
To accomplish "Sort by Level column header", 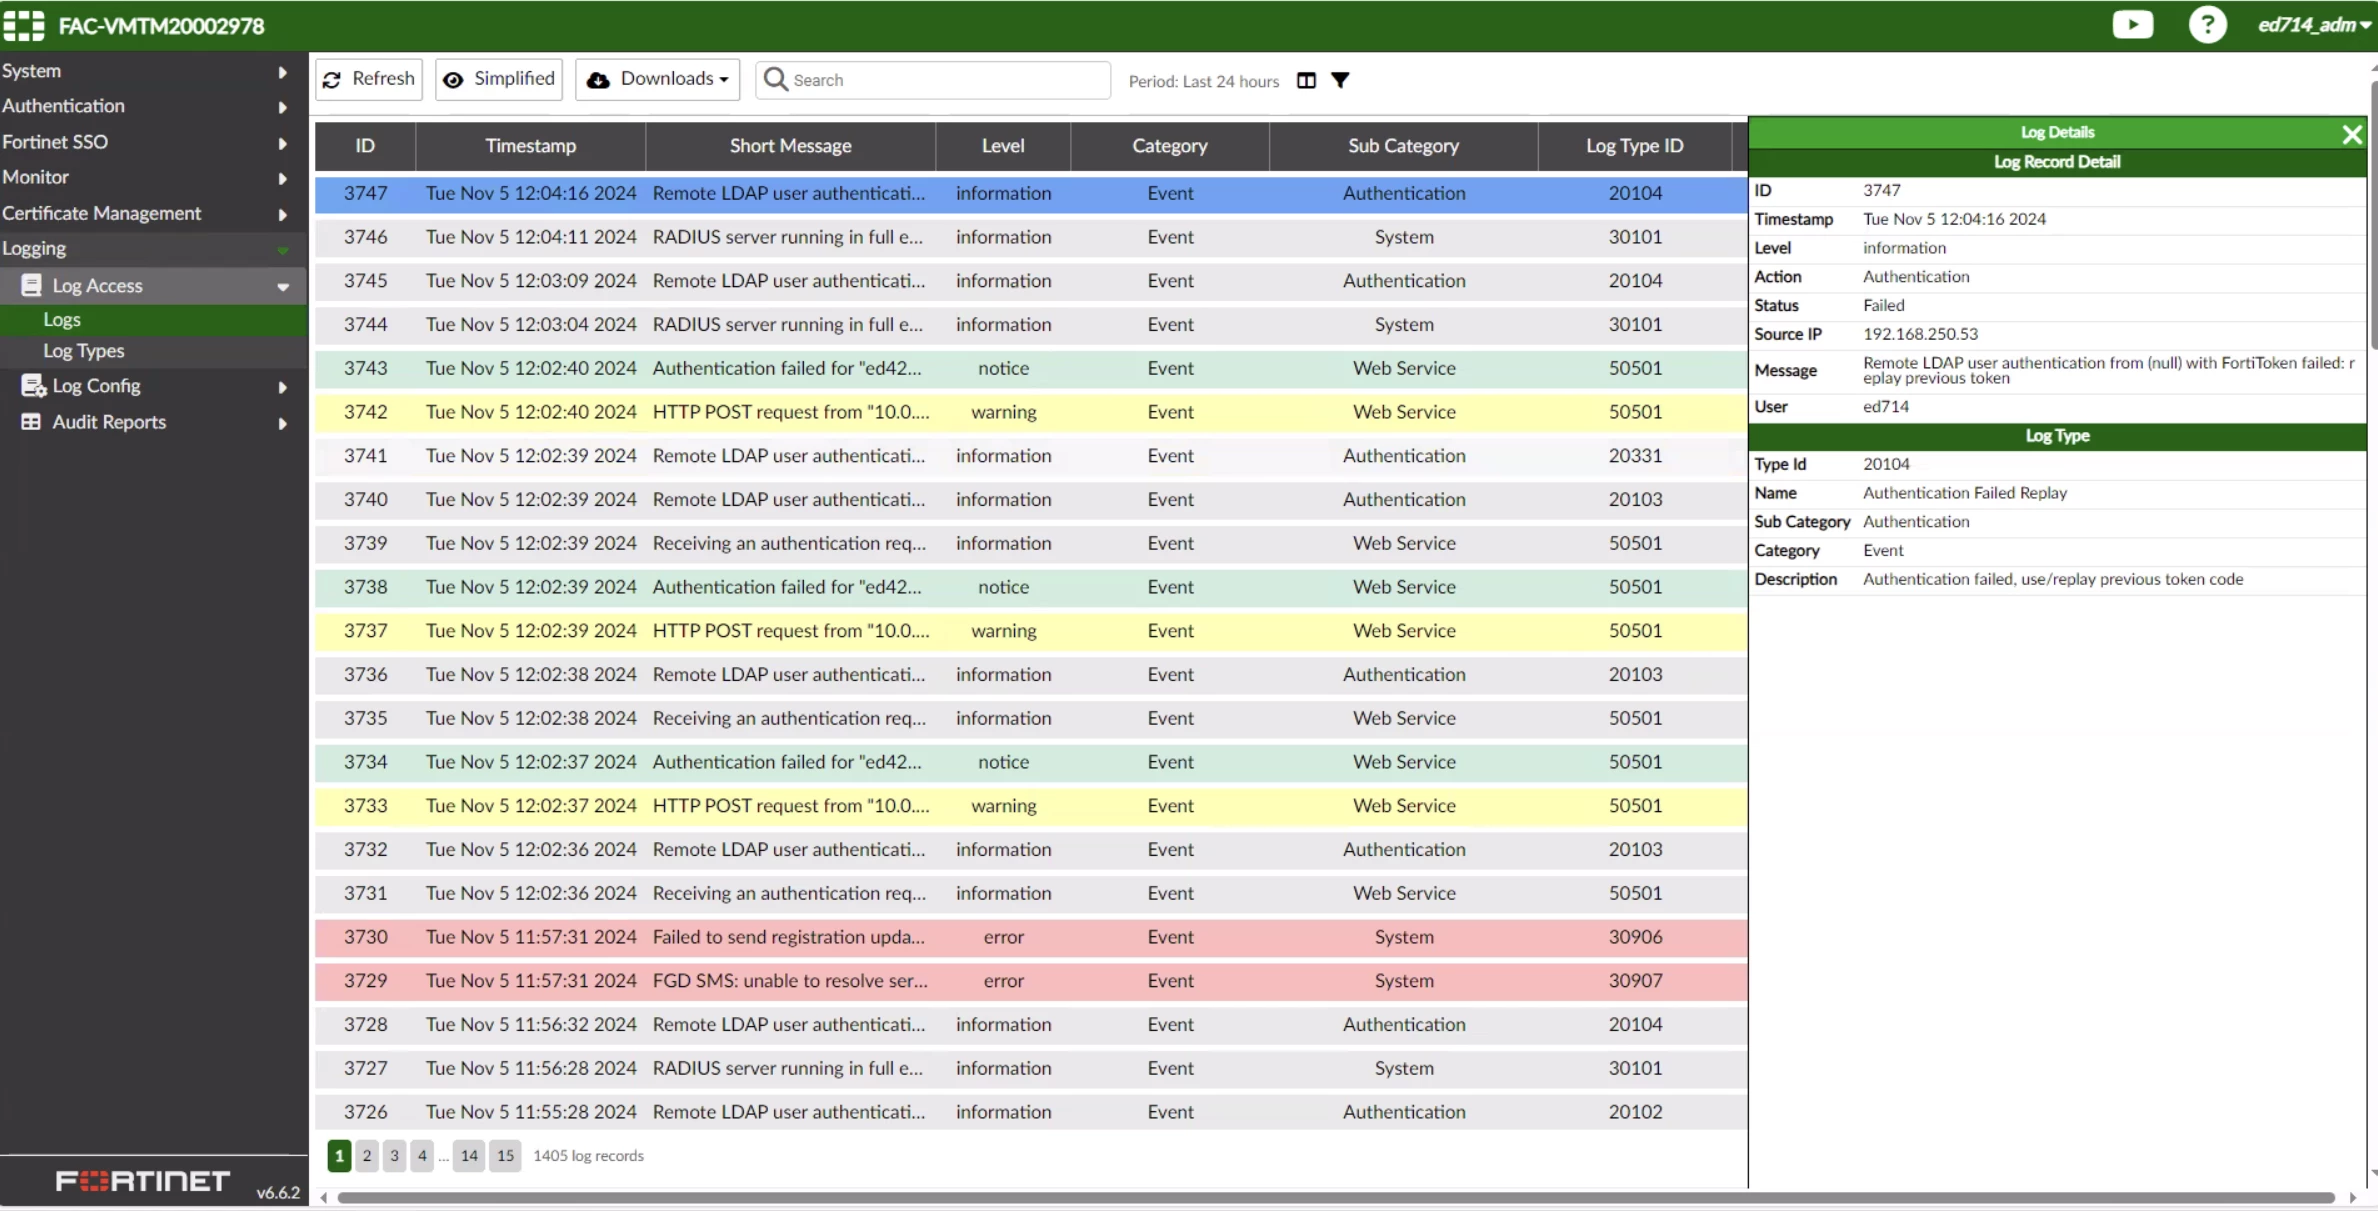I will [1003, 146].
